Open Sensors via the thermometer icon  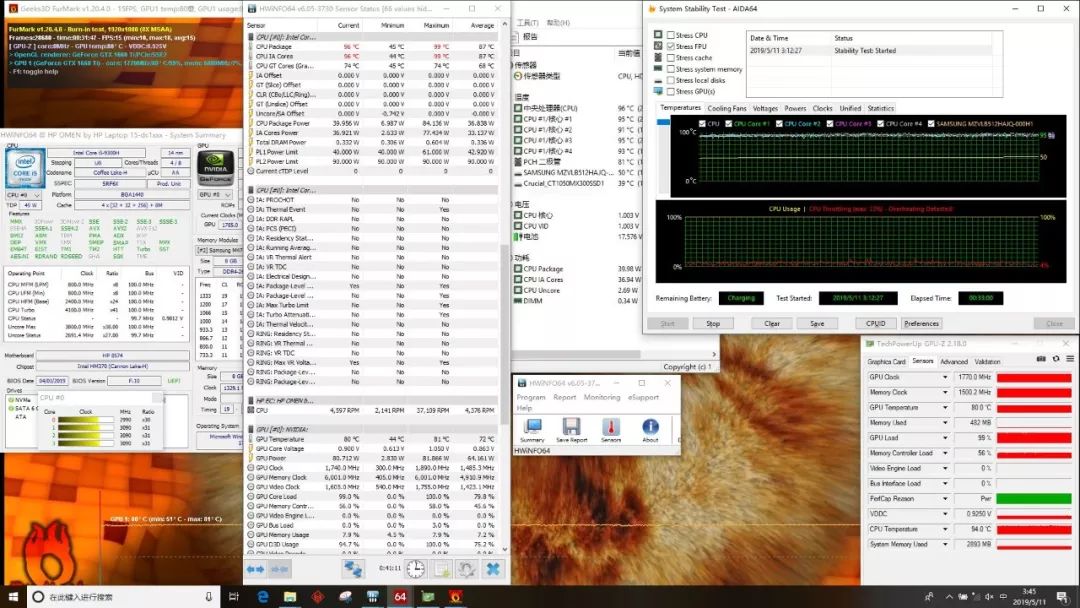point(610,427)
